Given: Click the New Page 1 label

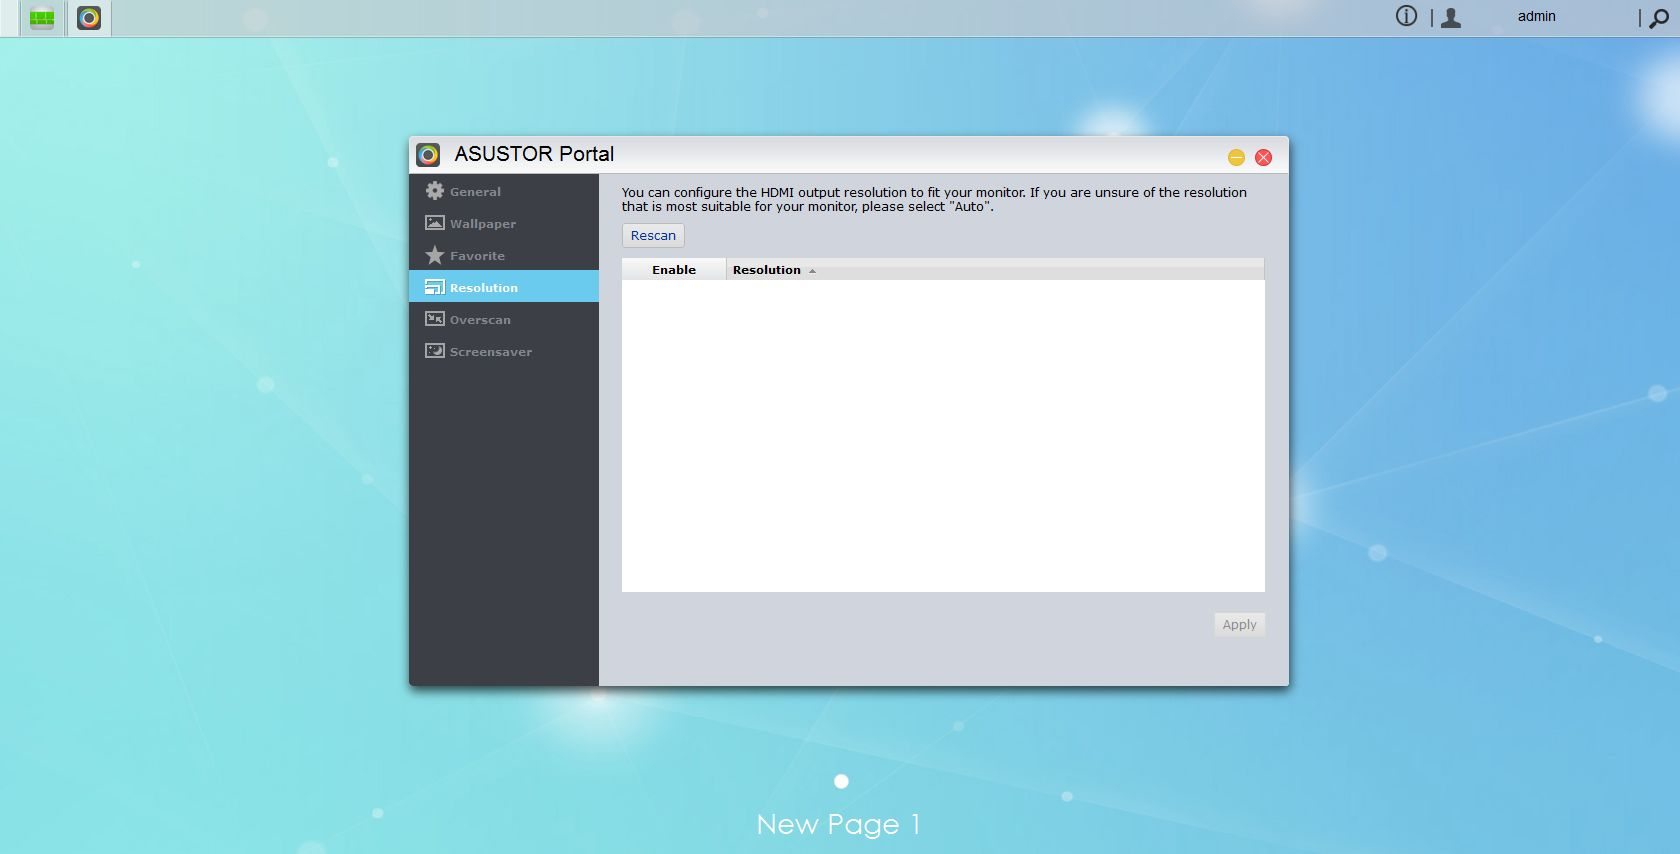Looking at the screenshot, I should [838, 824].
